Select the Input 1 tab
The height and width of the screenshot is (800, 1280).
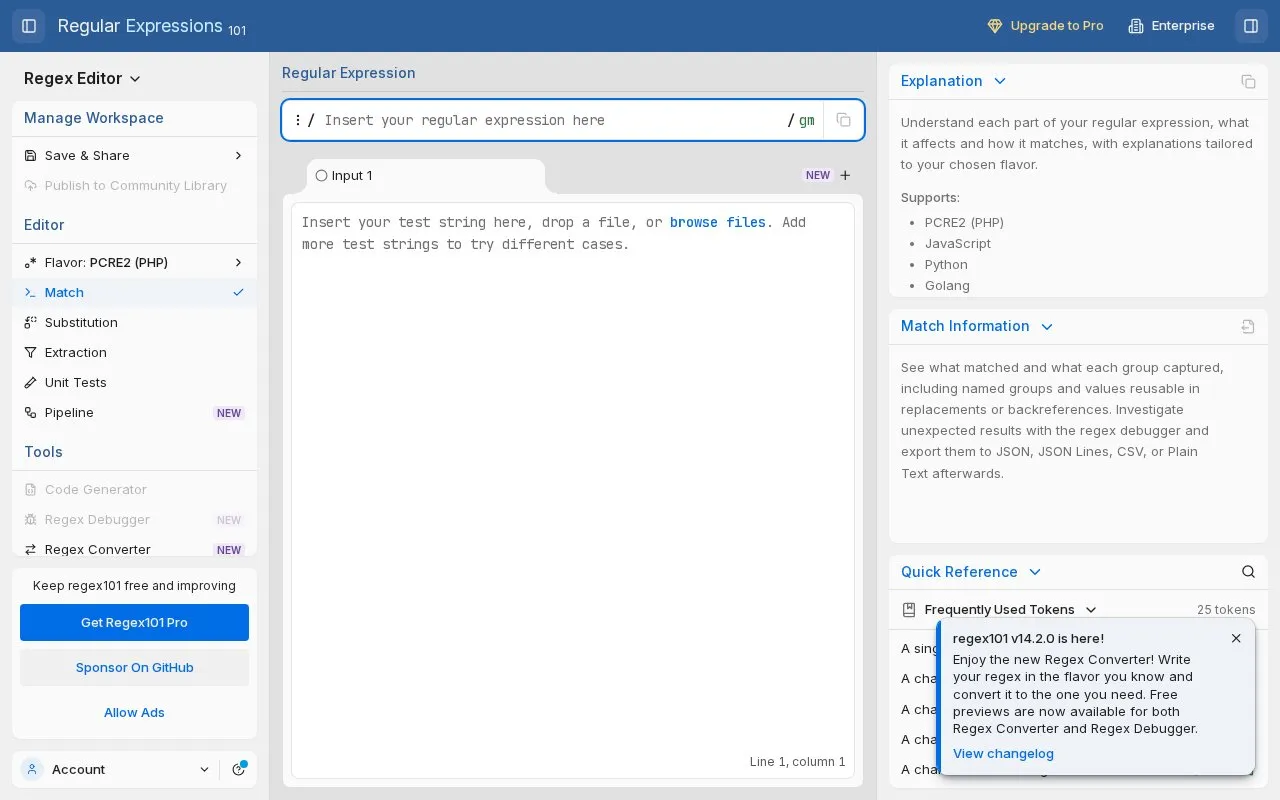[x=426, y=175]
